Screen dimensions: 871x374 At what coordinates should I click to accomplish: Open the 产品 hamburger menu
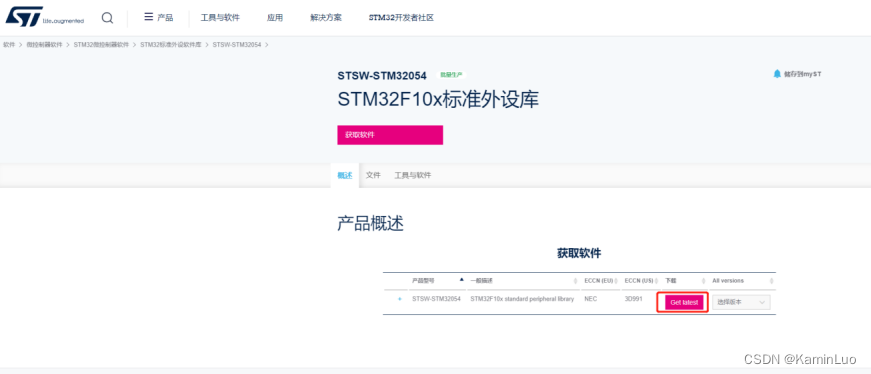click(159, 17)
